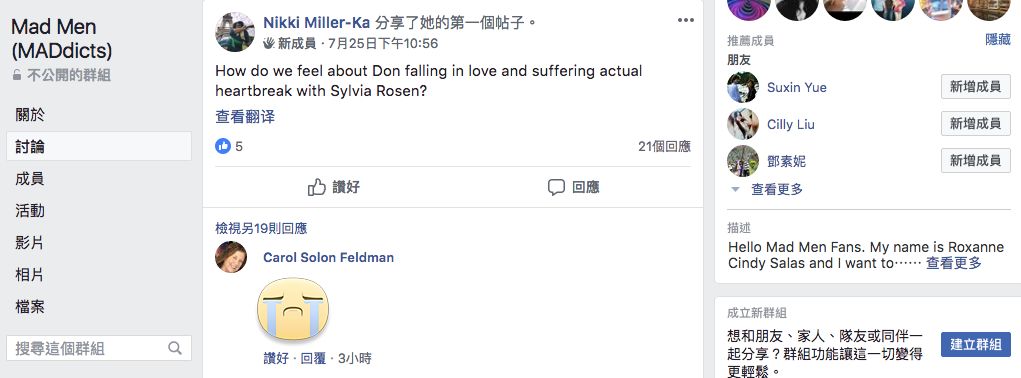Click the search magnifier in the group search box

pos(175,348)
